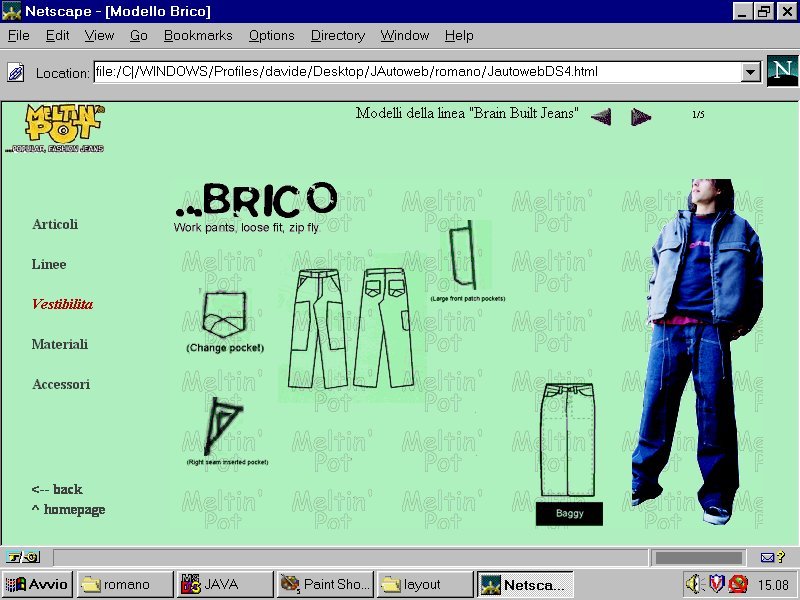Open the Materiali link
The image size is (800, 600).
coord(60,344)
